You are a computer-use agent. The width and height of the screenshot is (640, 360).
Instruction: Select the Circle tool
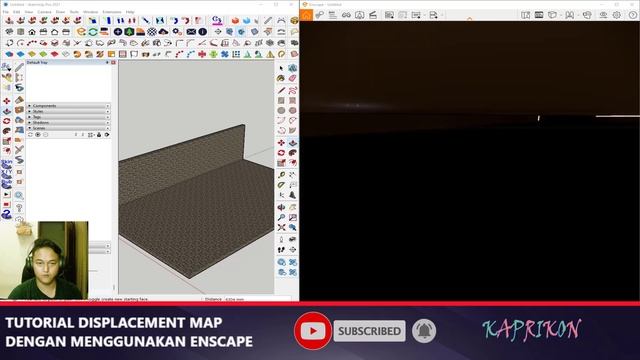tap(281, 111)
